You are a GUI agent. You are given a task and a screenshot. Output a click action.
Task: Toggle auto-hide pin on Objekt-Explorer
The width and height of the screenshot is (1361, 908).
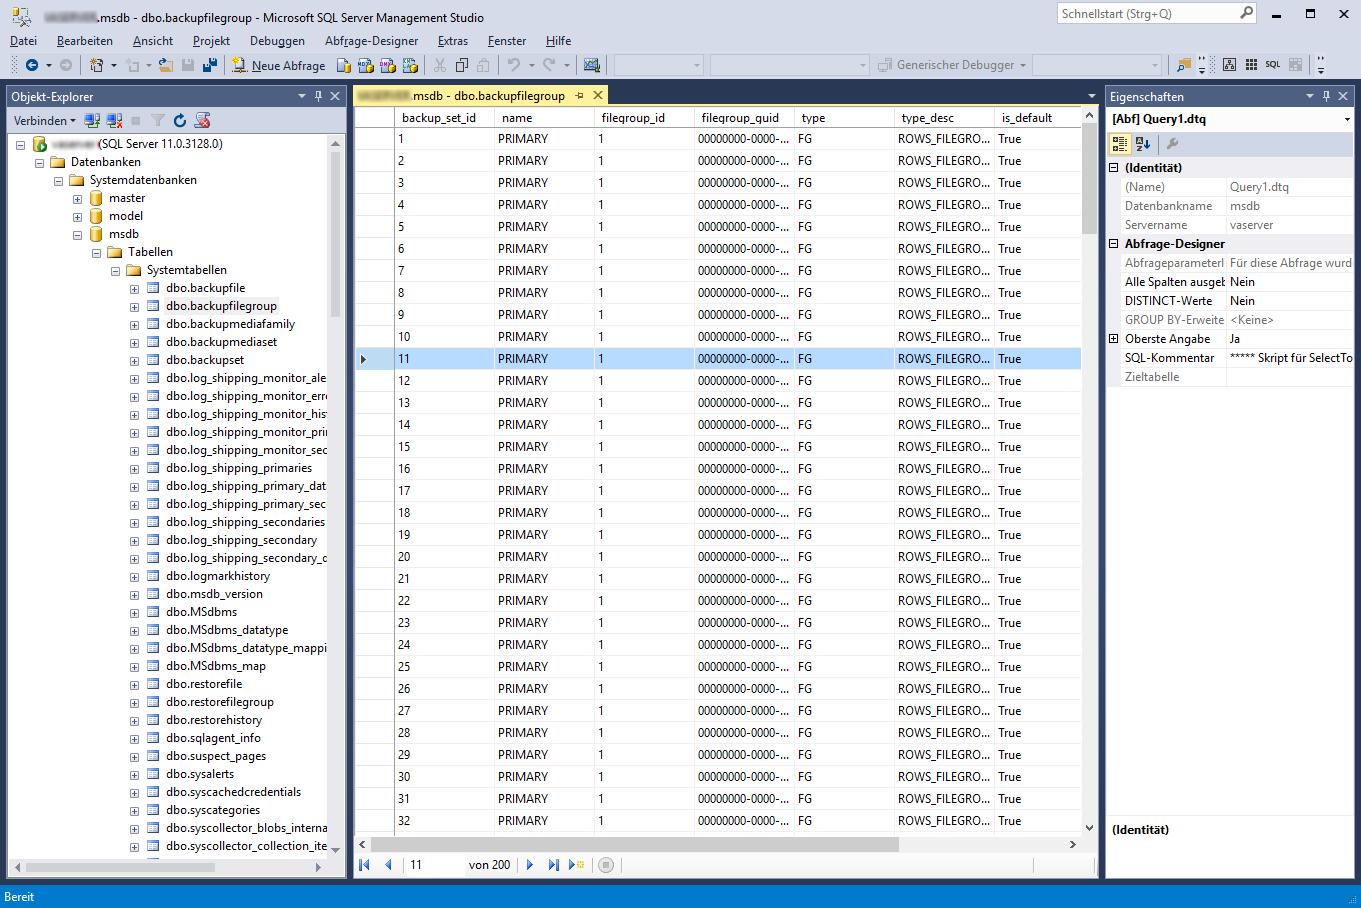(x=318, y=96)
